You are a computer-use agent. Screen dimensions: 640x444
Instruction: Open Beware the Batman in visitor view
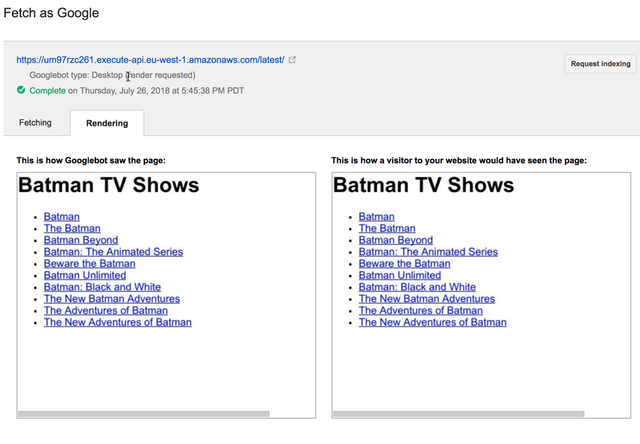(404, 264)
